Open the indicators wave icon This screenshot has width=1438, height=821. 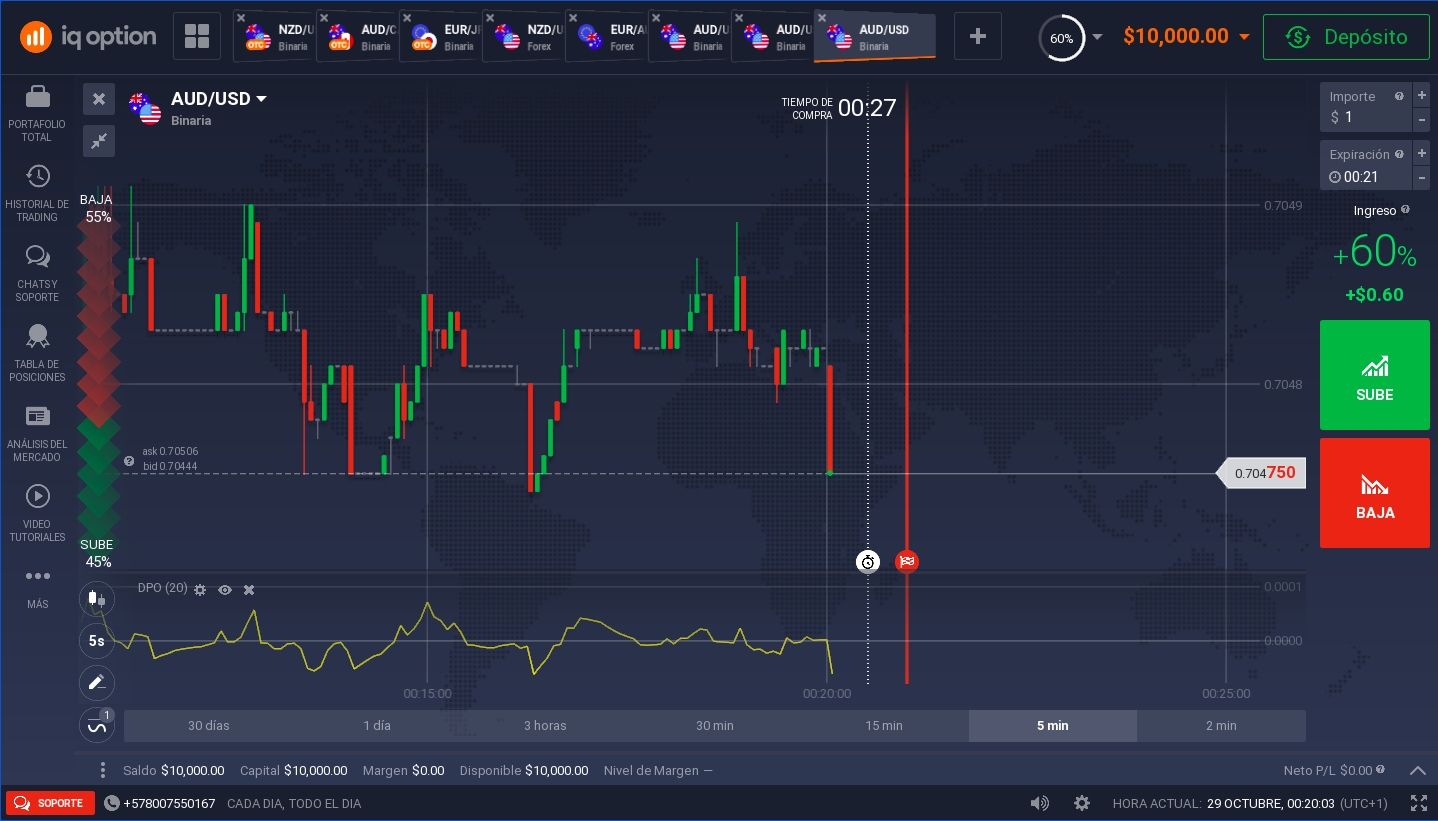pos(97,725)
